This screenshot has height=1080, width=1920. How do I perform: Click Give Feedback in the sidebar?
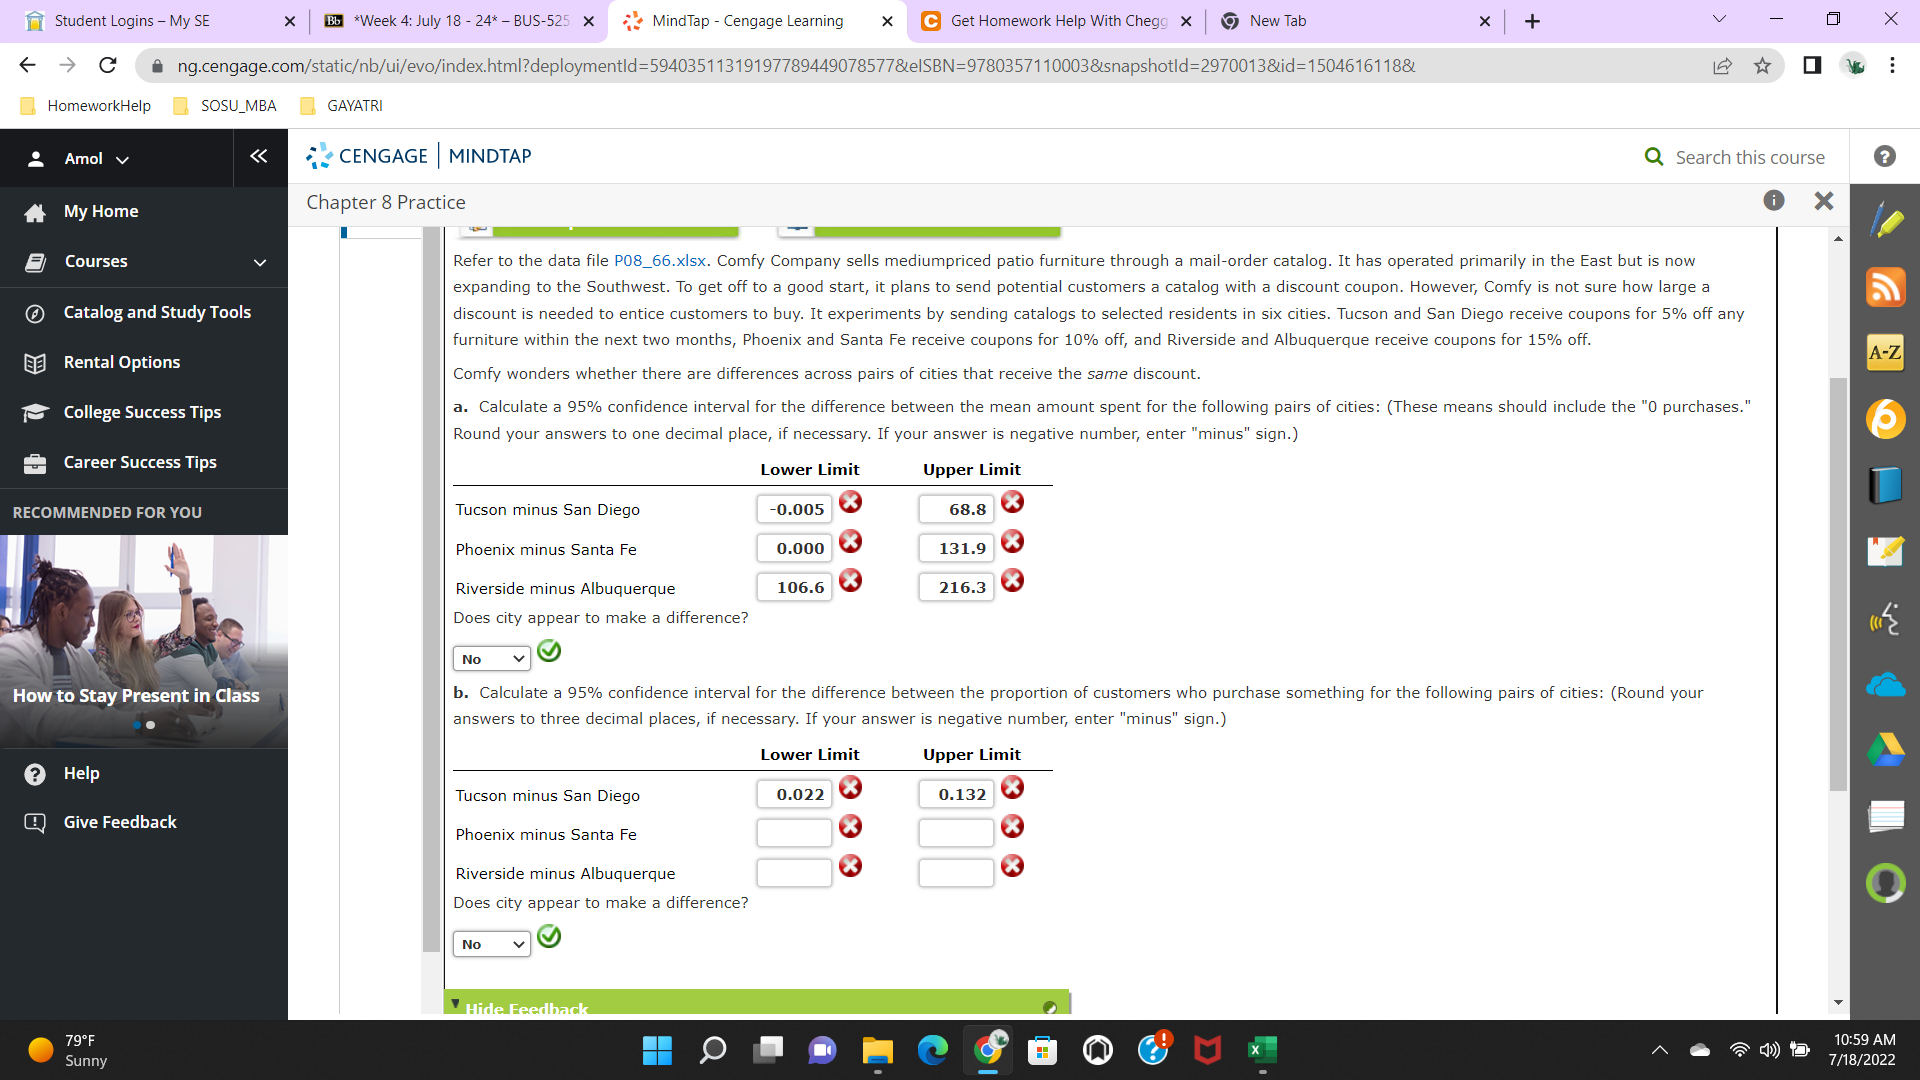(120, 822)
